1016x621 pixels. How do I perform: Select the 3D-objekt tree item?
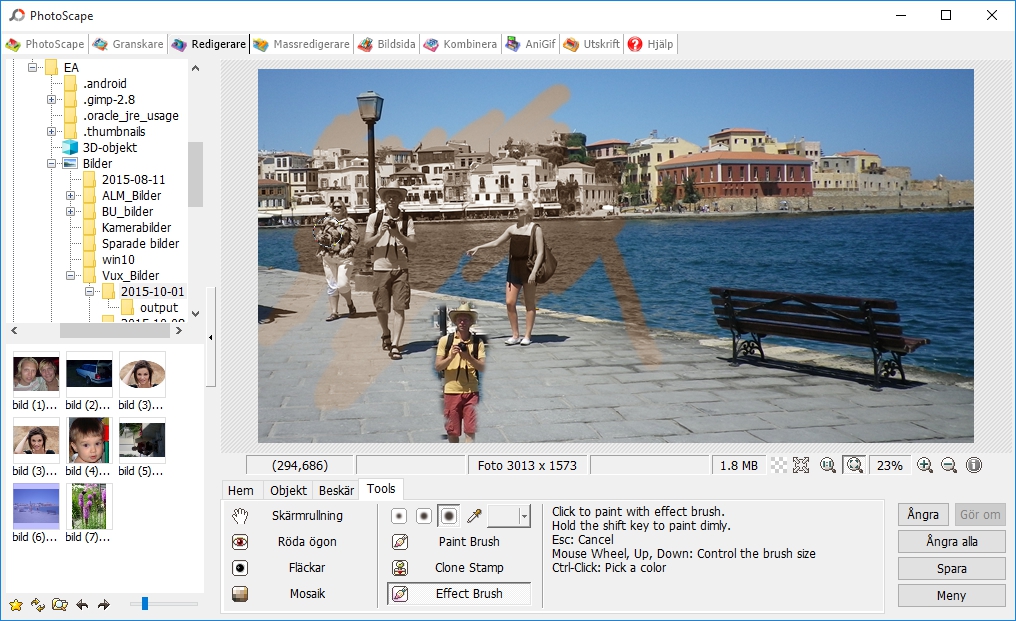[110, 148]
